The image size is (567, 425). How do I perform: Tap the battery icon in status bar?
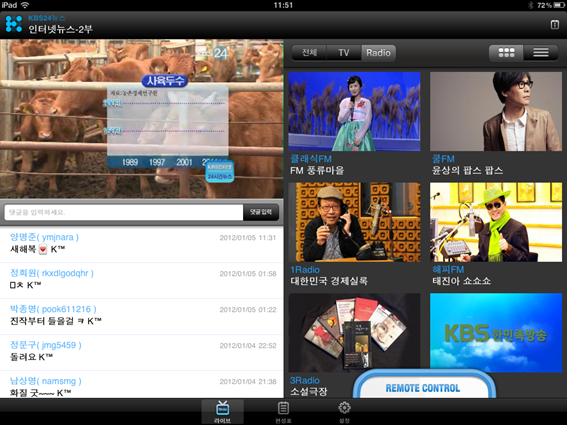point(559,5)
